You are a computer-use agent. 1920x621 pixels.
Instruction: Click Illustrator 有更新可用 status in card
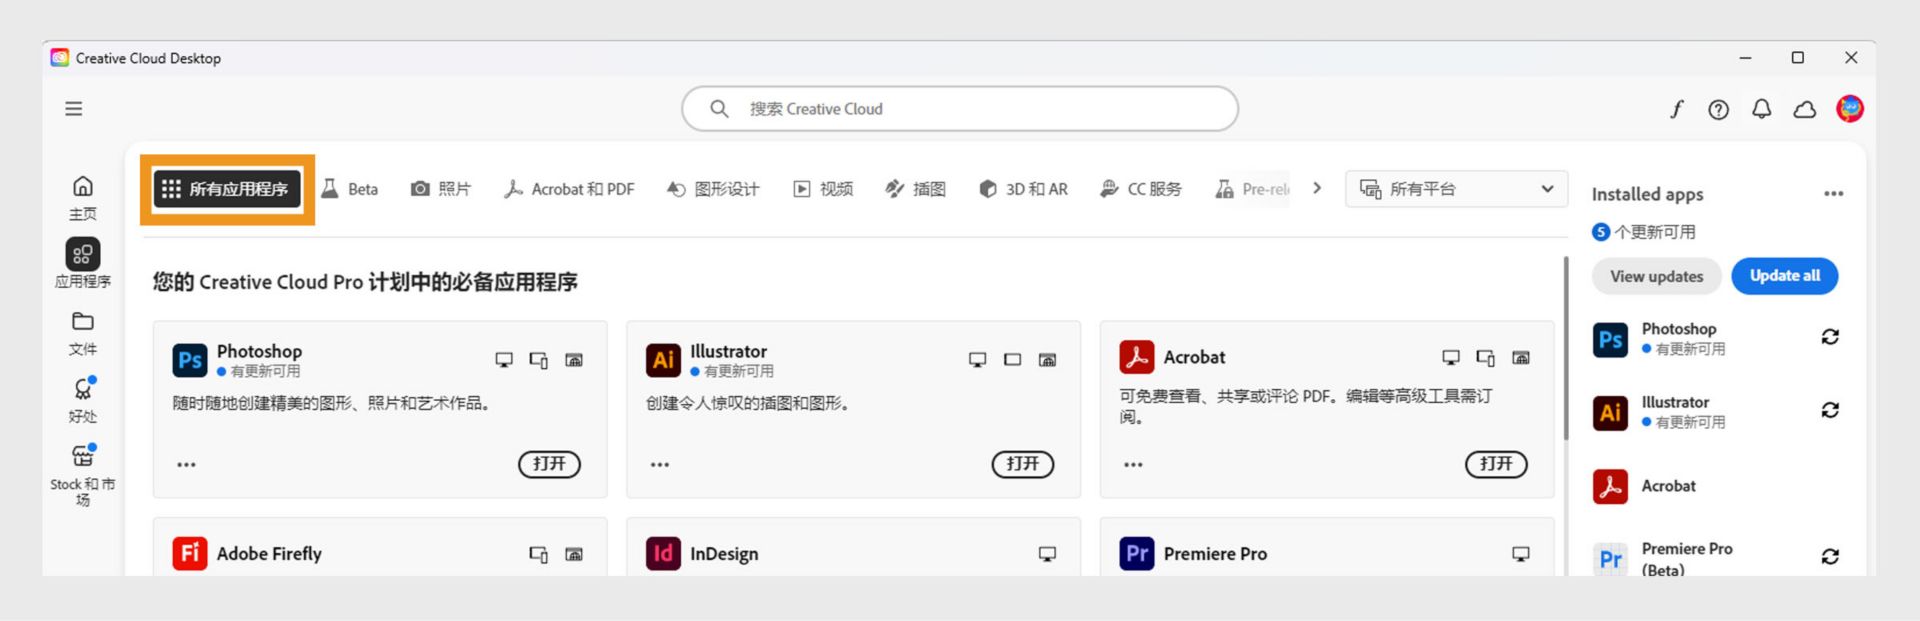[x=732, y=371]
